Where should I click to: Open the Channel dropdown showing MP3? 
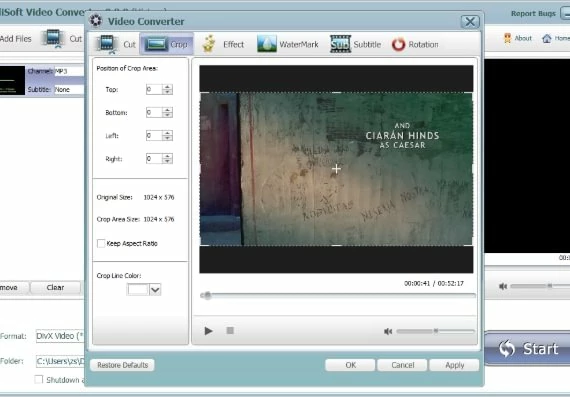click(x=69, y=71)
